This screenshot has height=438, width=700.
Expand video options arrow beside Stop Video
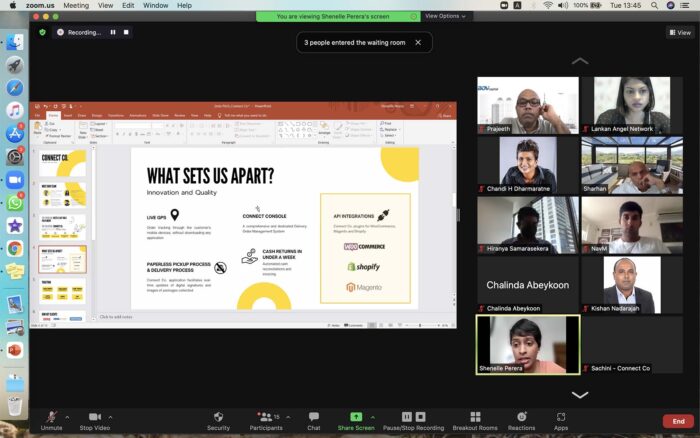(x=111, y=416)
